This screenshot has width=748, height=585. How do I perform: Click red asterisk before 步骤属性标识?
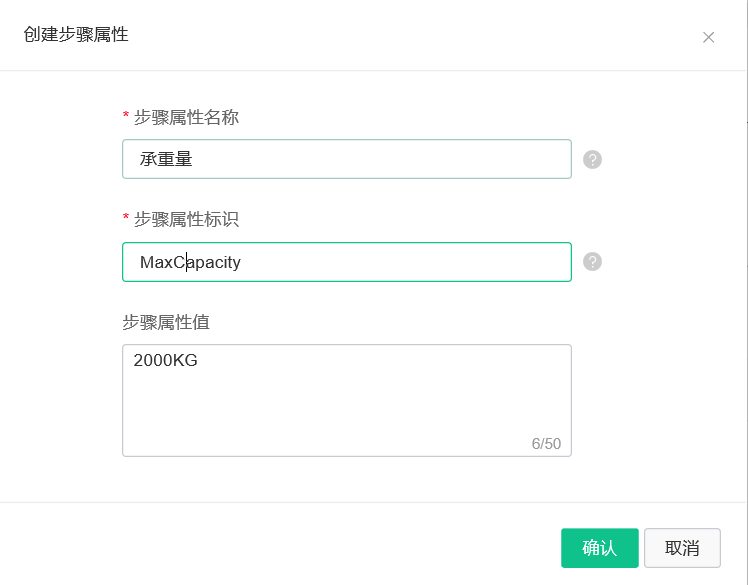pos(126,217)
